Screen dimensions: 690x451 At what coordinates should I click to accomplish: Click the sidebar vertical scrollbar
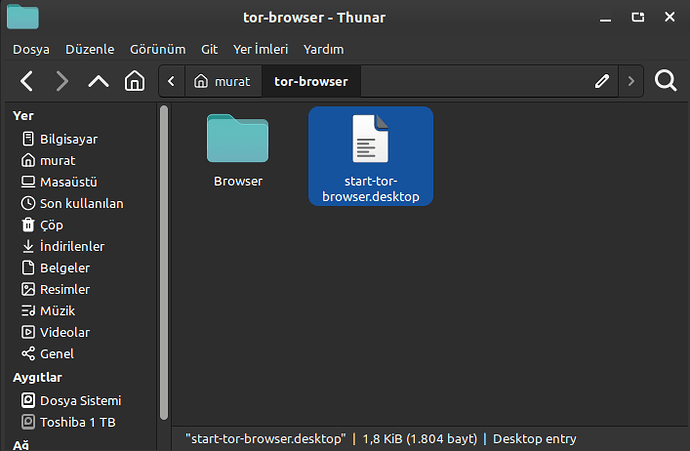[x=164, y=262]
